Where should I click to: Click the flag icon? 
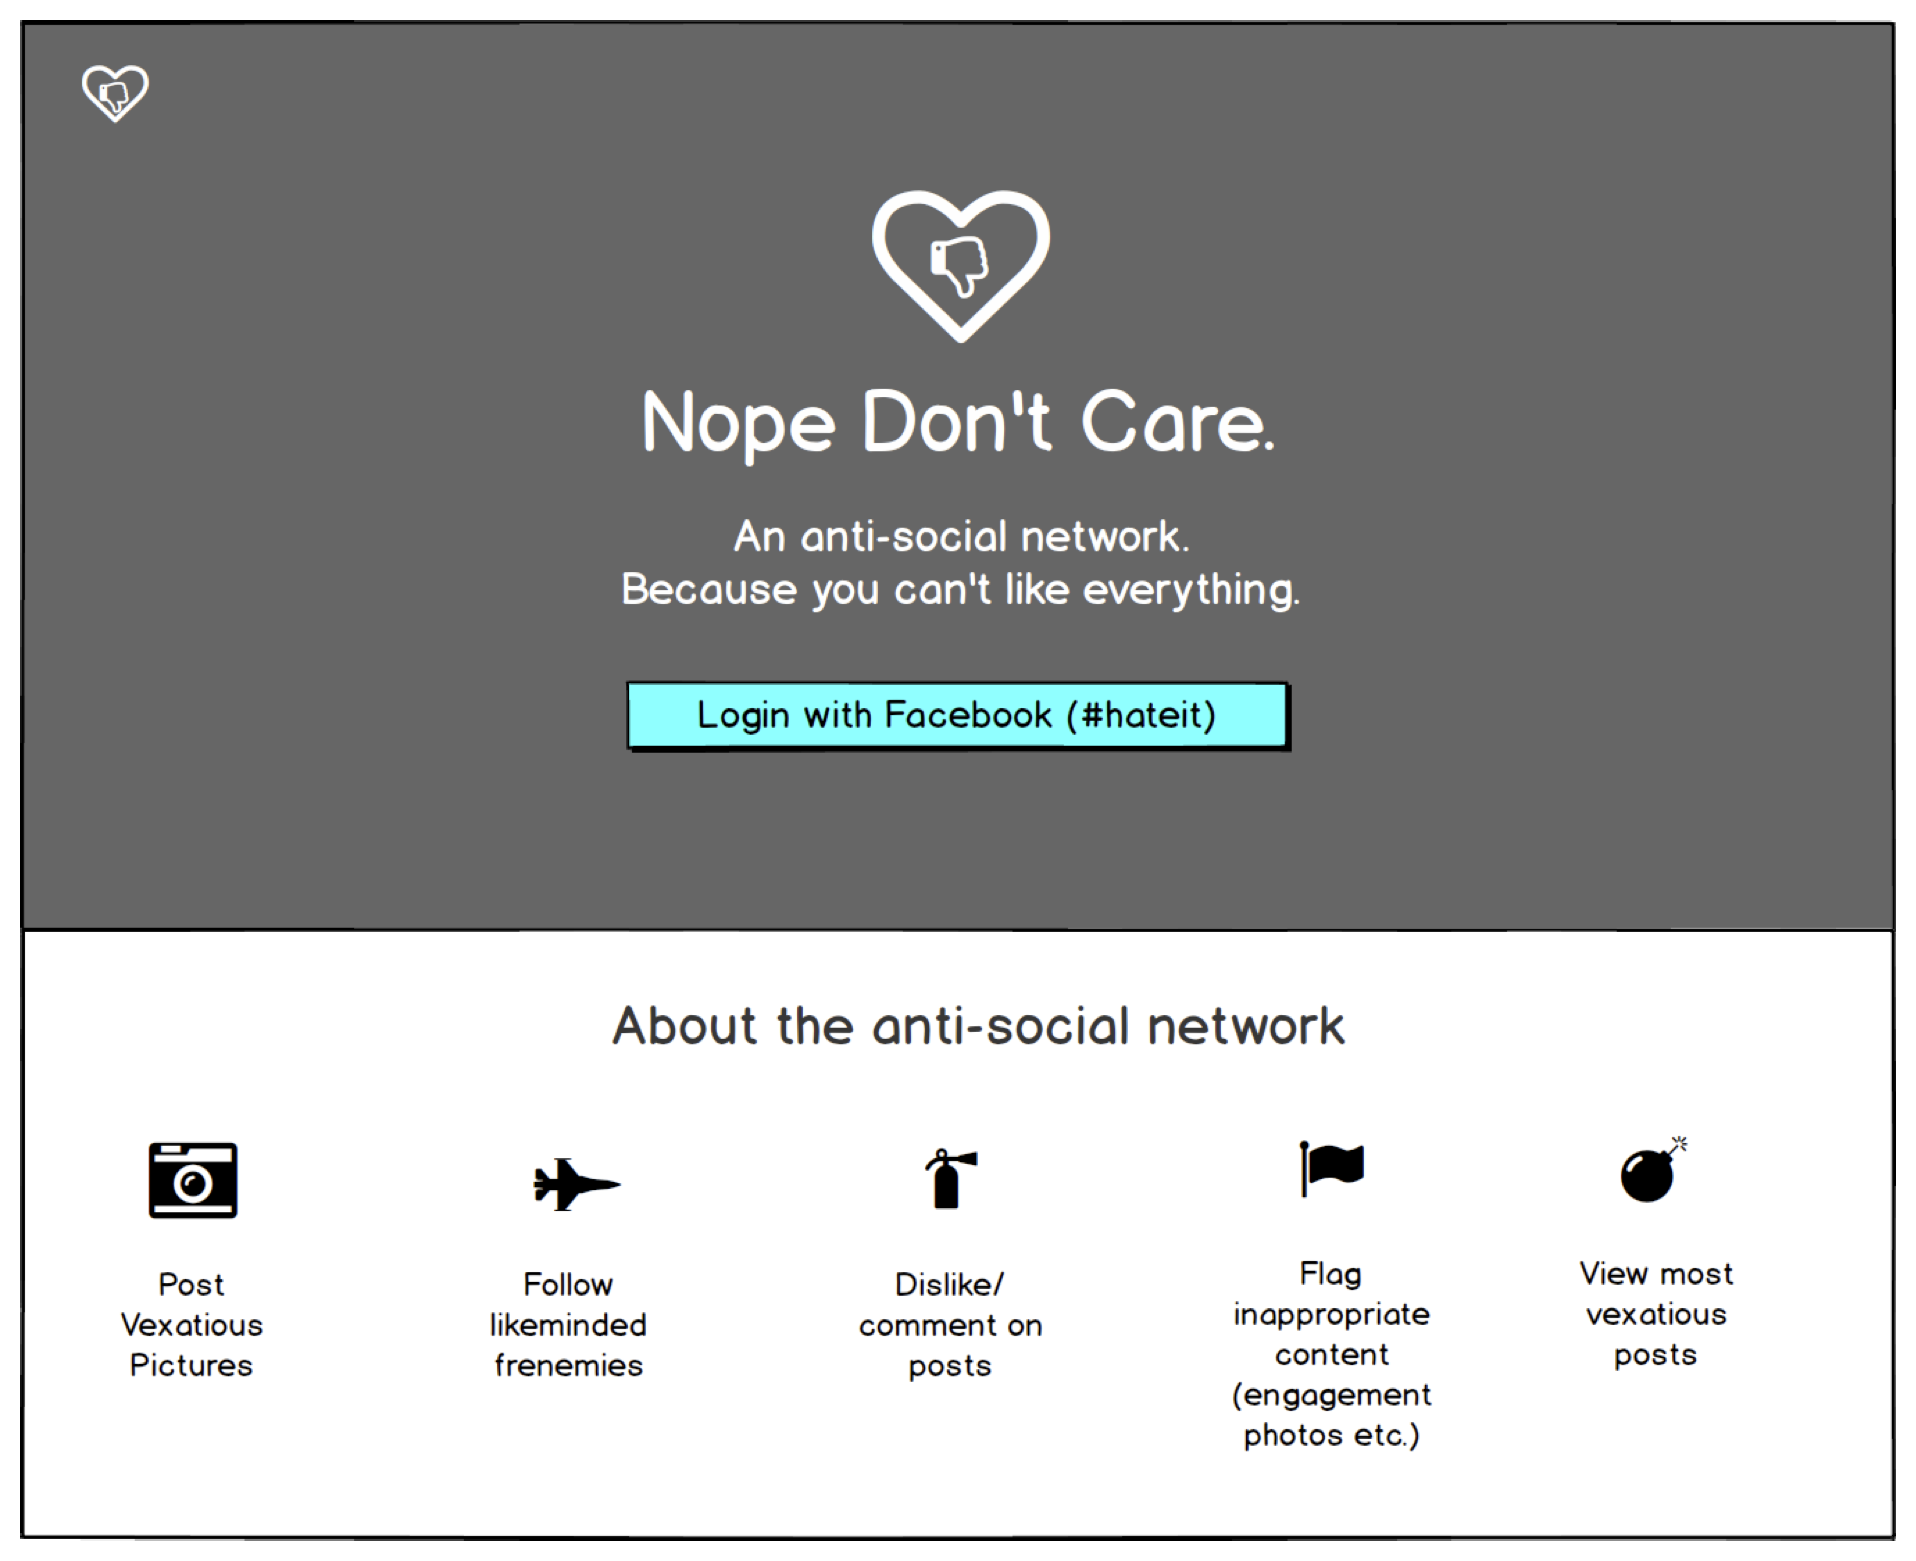[x=1331, y=1167]
